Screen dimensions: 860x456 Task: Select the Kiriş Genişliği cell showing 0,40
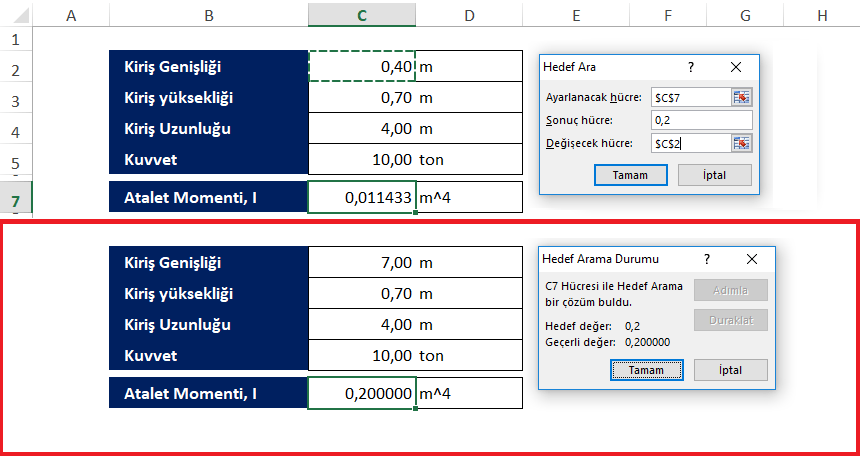tap(361, 66)
